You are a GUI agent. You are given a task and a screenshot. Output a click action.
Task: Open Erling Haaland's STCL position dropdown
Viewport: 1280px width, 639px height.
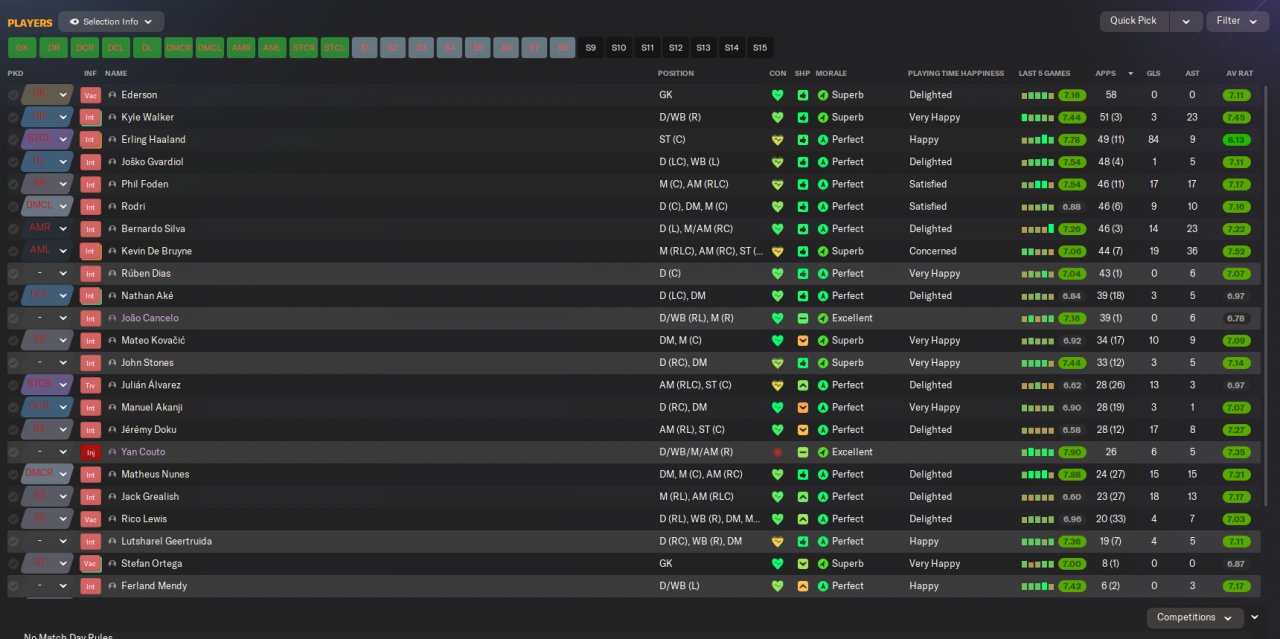click(x=48, y=140)
